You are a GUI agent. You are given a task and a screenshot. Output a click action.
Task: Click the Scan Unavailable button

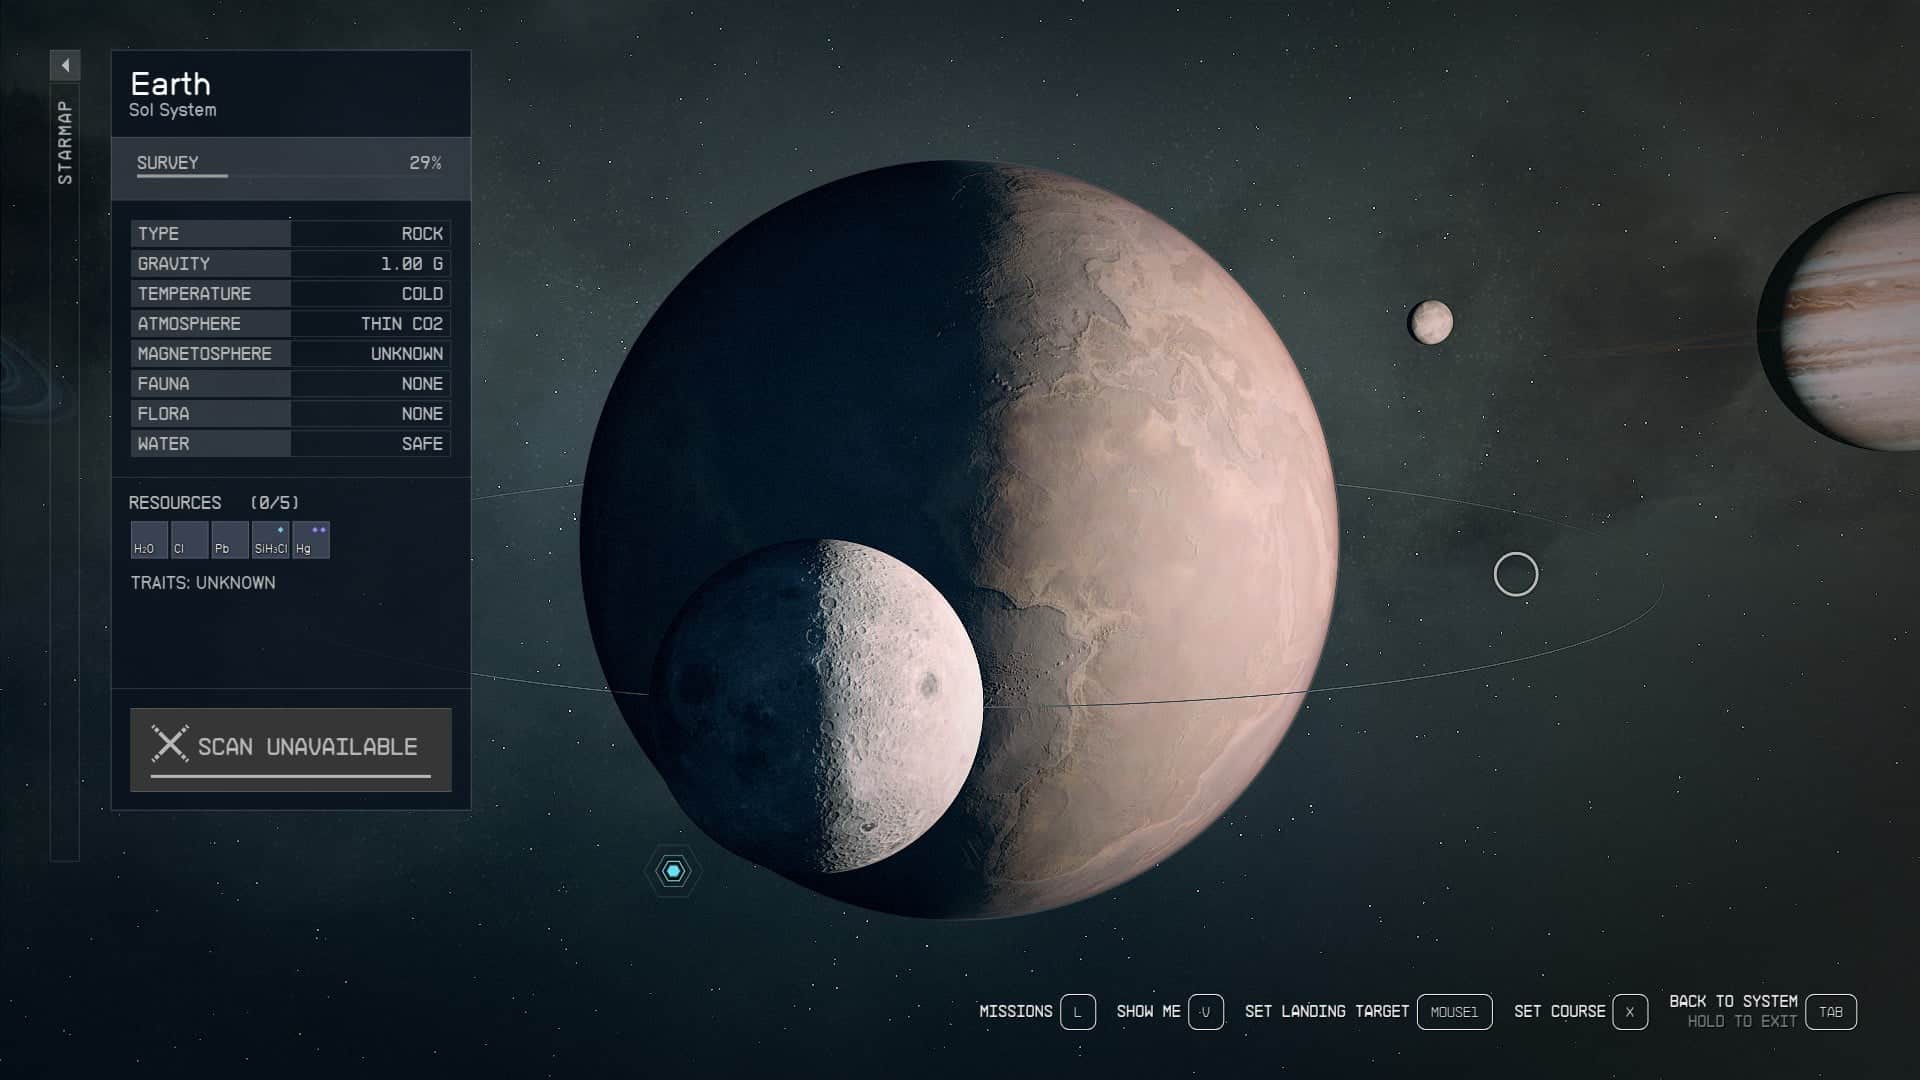[x=291, y=749]
